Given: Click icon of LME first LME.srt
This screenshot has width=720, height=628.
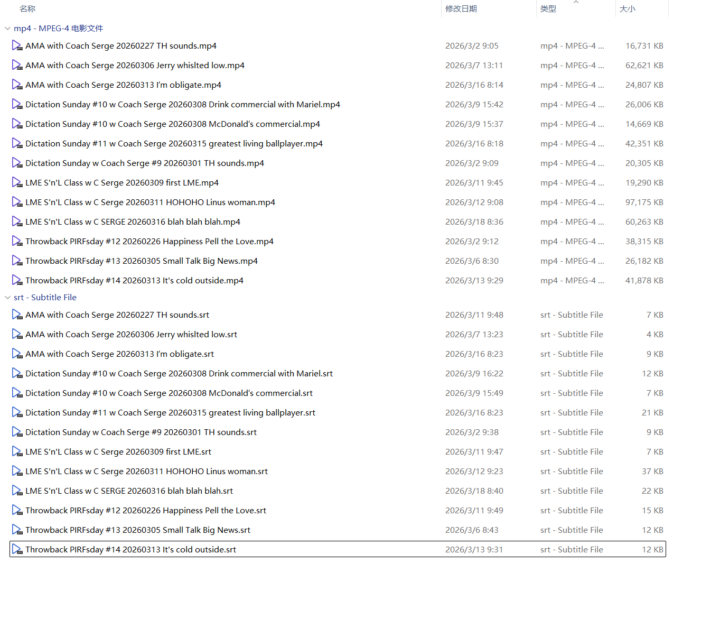Looking at the screenshot, I should pyautogui.click(x=17, y=452).
